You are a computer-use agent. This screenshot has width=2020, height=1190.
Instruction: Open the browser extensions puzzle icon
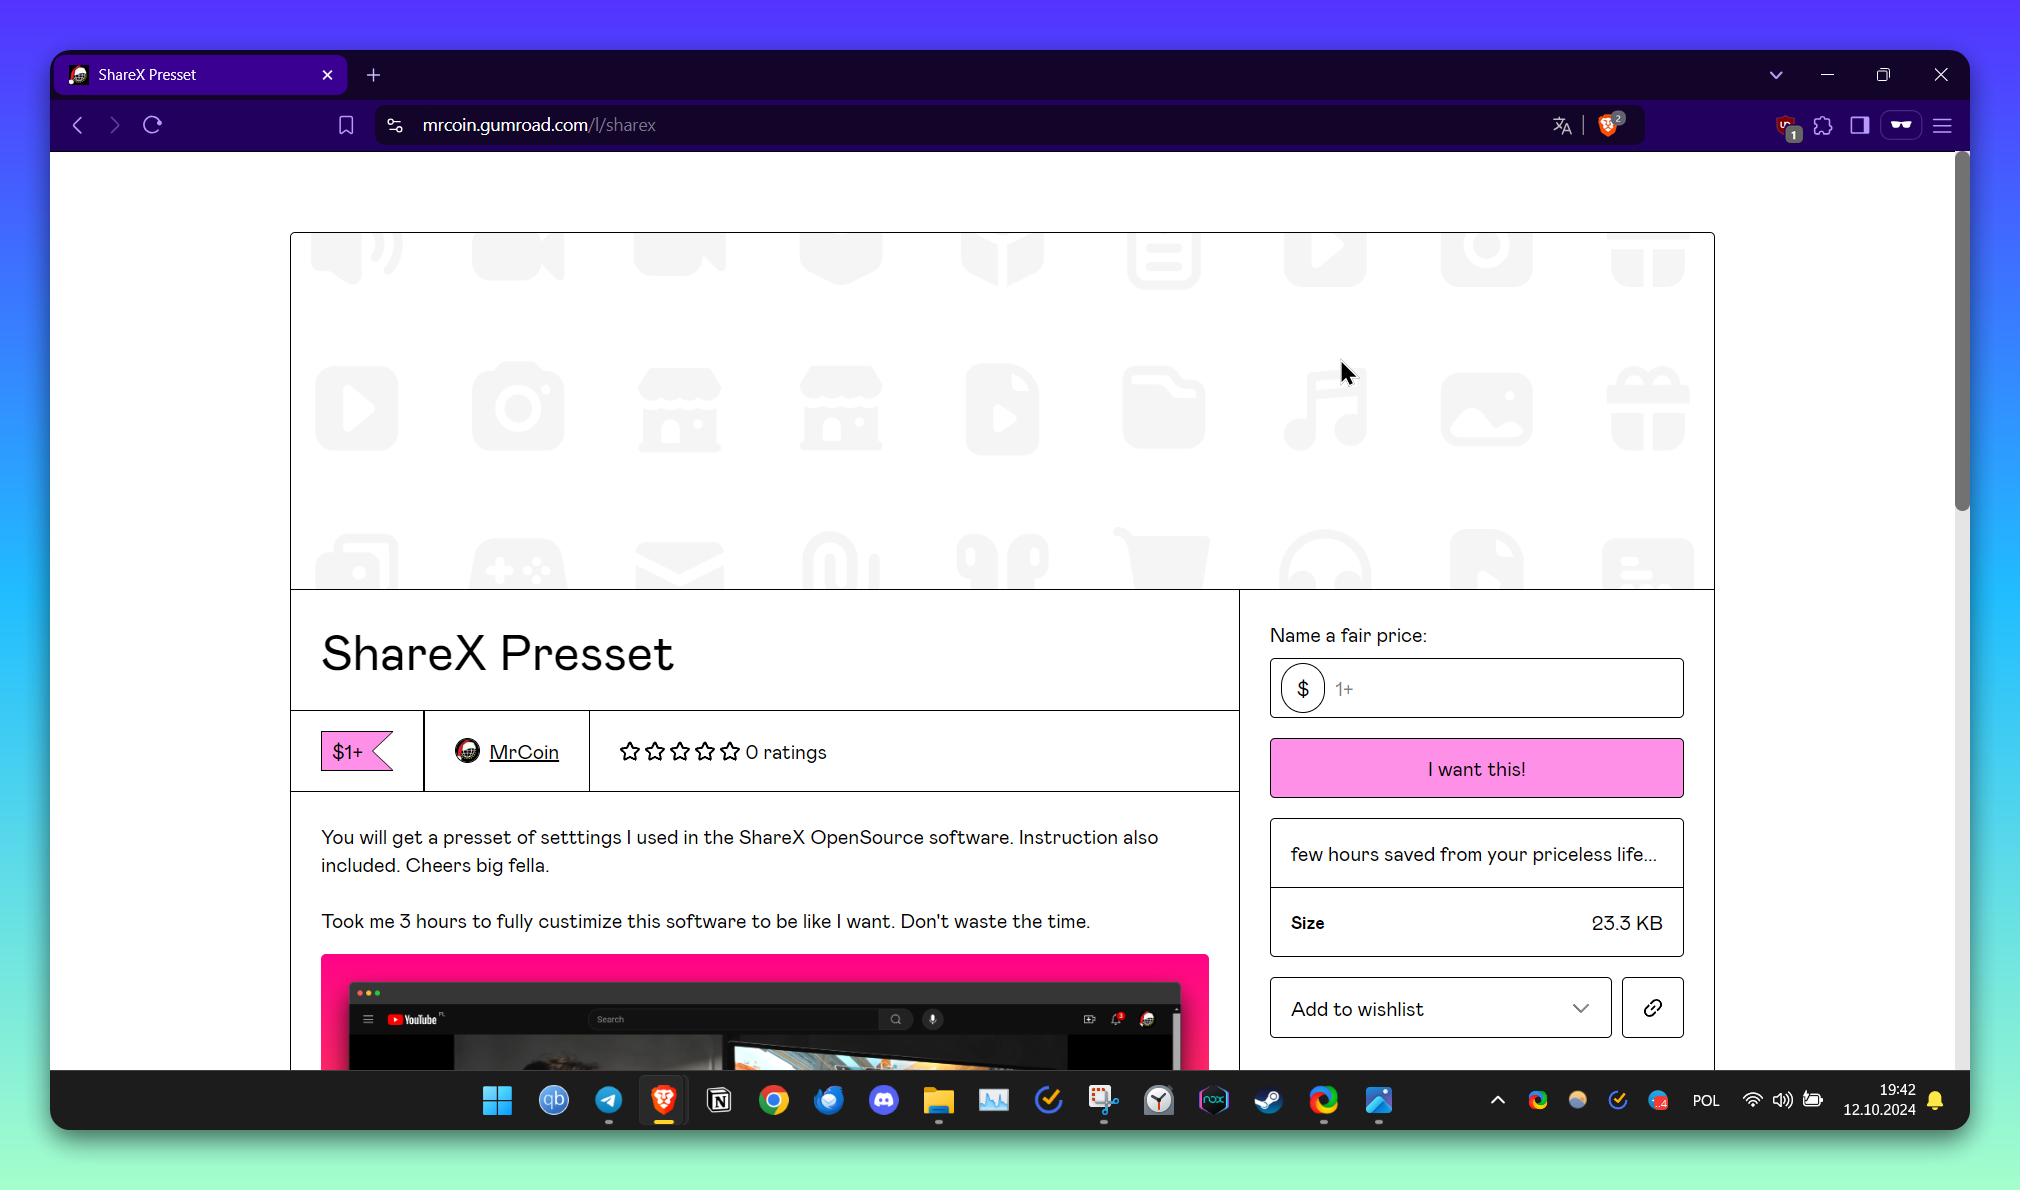(1824, 125)
